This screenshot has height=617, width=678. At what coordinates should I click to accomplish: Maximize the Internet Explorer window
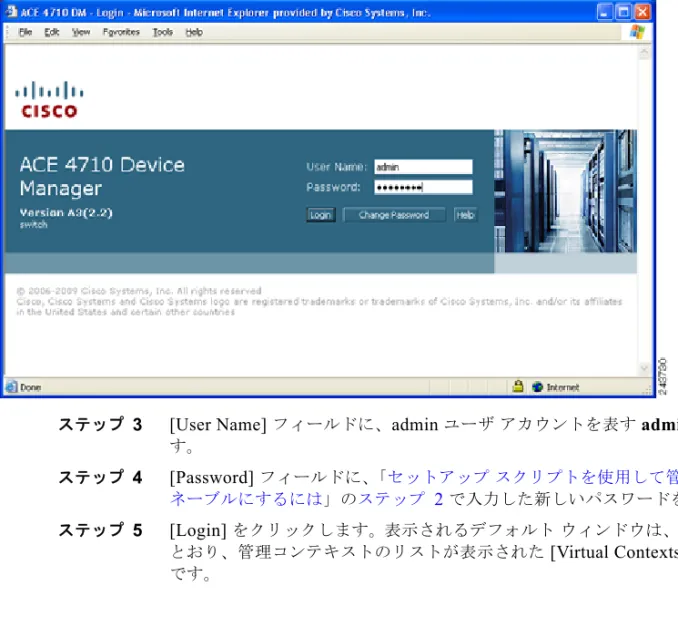pos(624,12)
